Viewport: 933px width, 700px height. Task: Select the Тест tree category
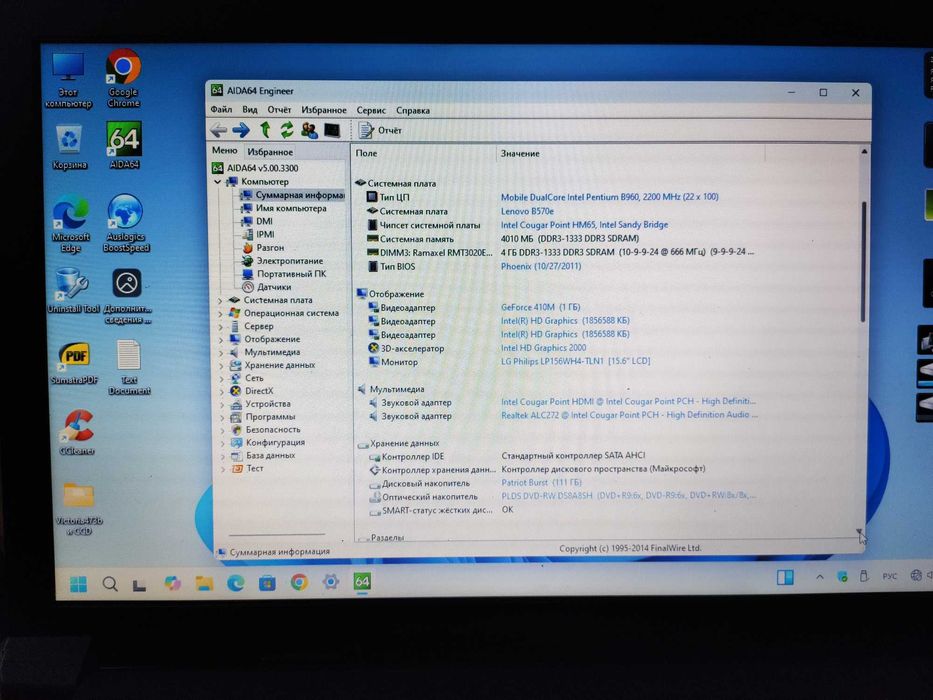[x=248, y=468]
